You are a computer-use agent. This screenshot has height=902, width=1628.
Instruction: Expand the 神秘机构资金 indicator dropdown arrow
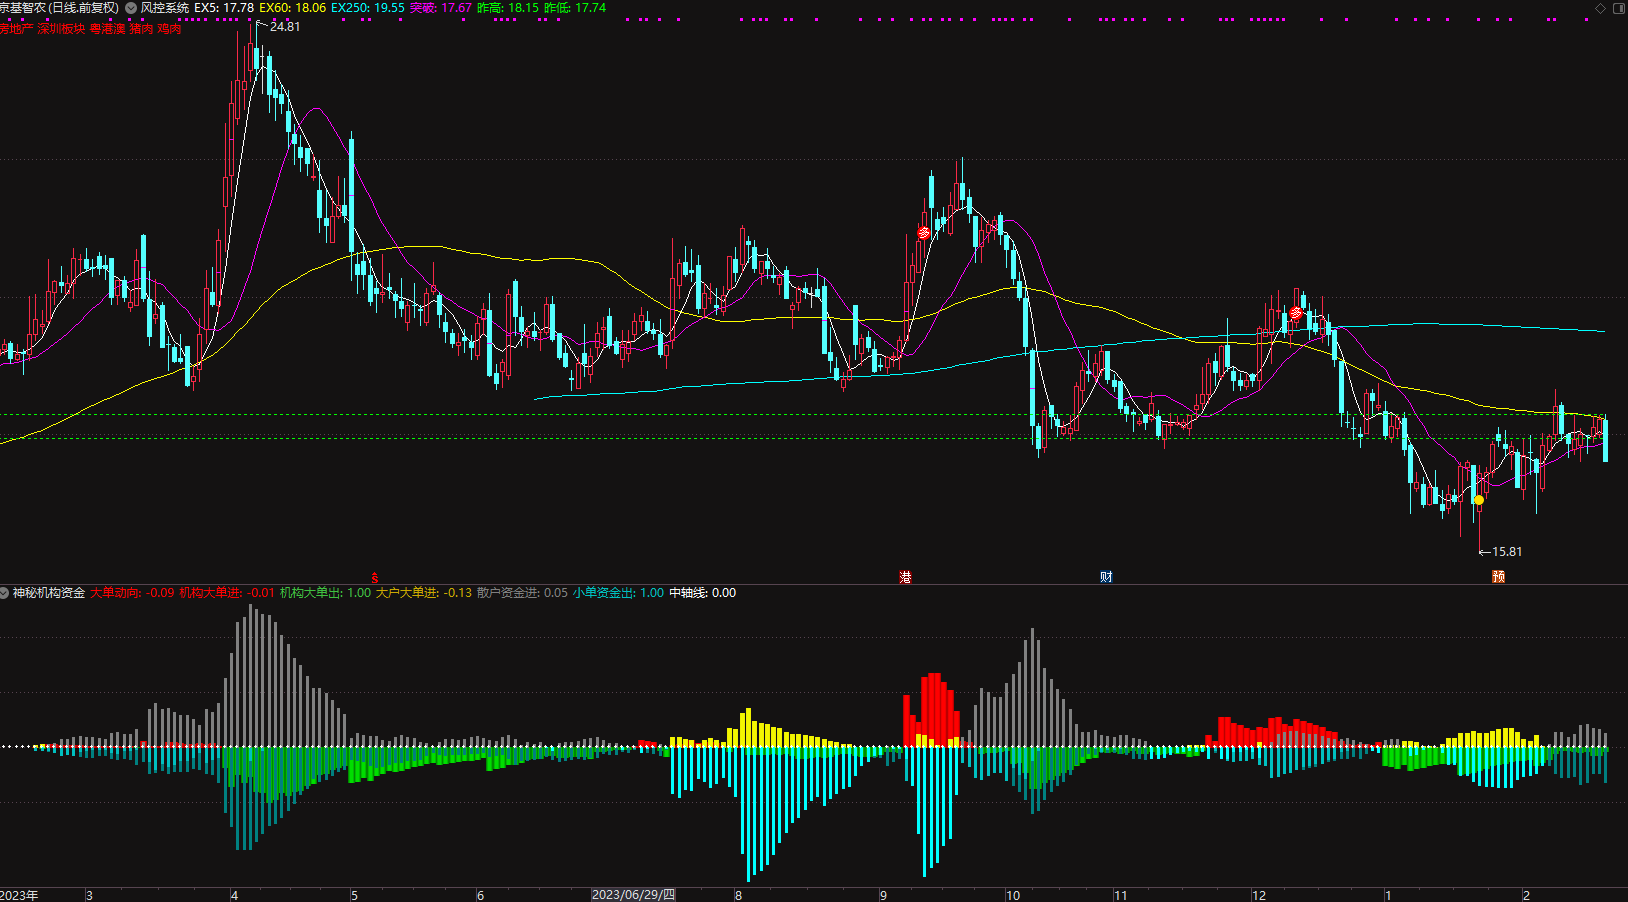5,593
